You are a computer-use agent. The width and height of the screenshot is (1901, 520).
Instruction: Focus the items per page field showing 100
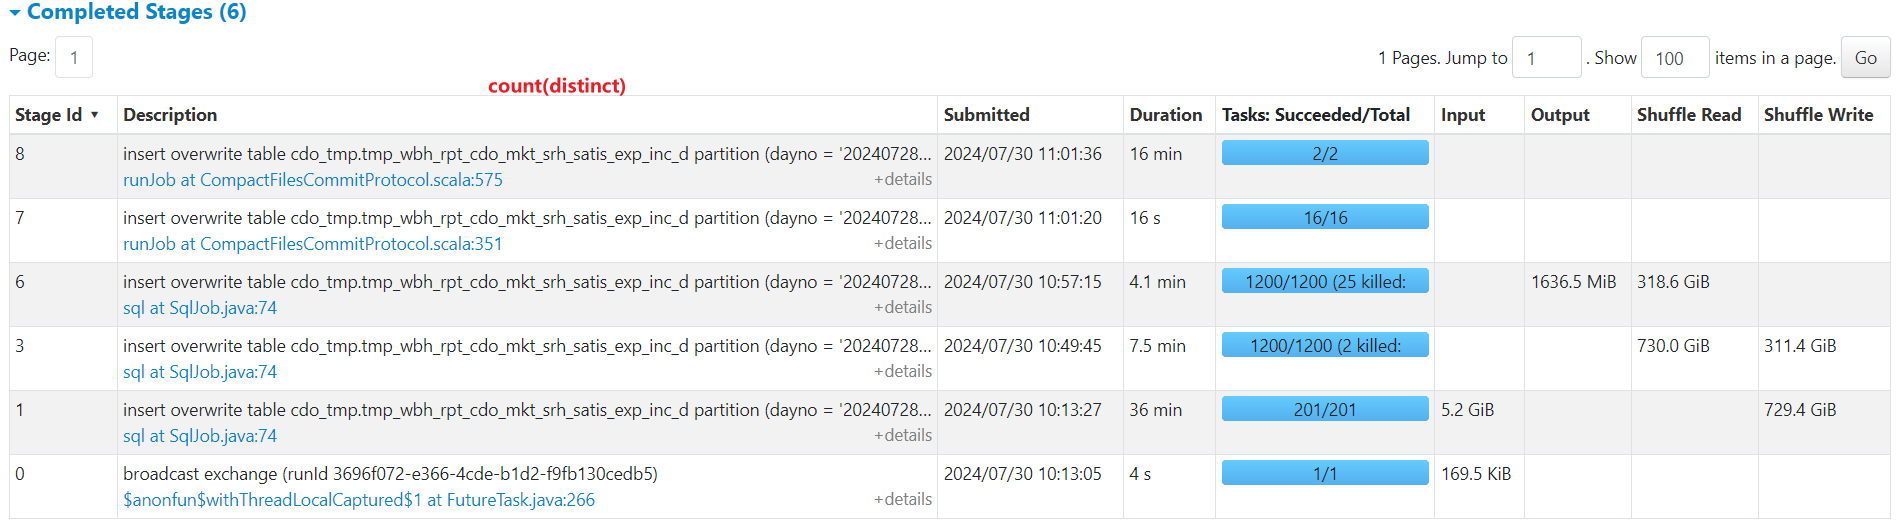[1675, 57]
